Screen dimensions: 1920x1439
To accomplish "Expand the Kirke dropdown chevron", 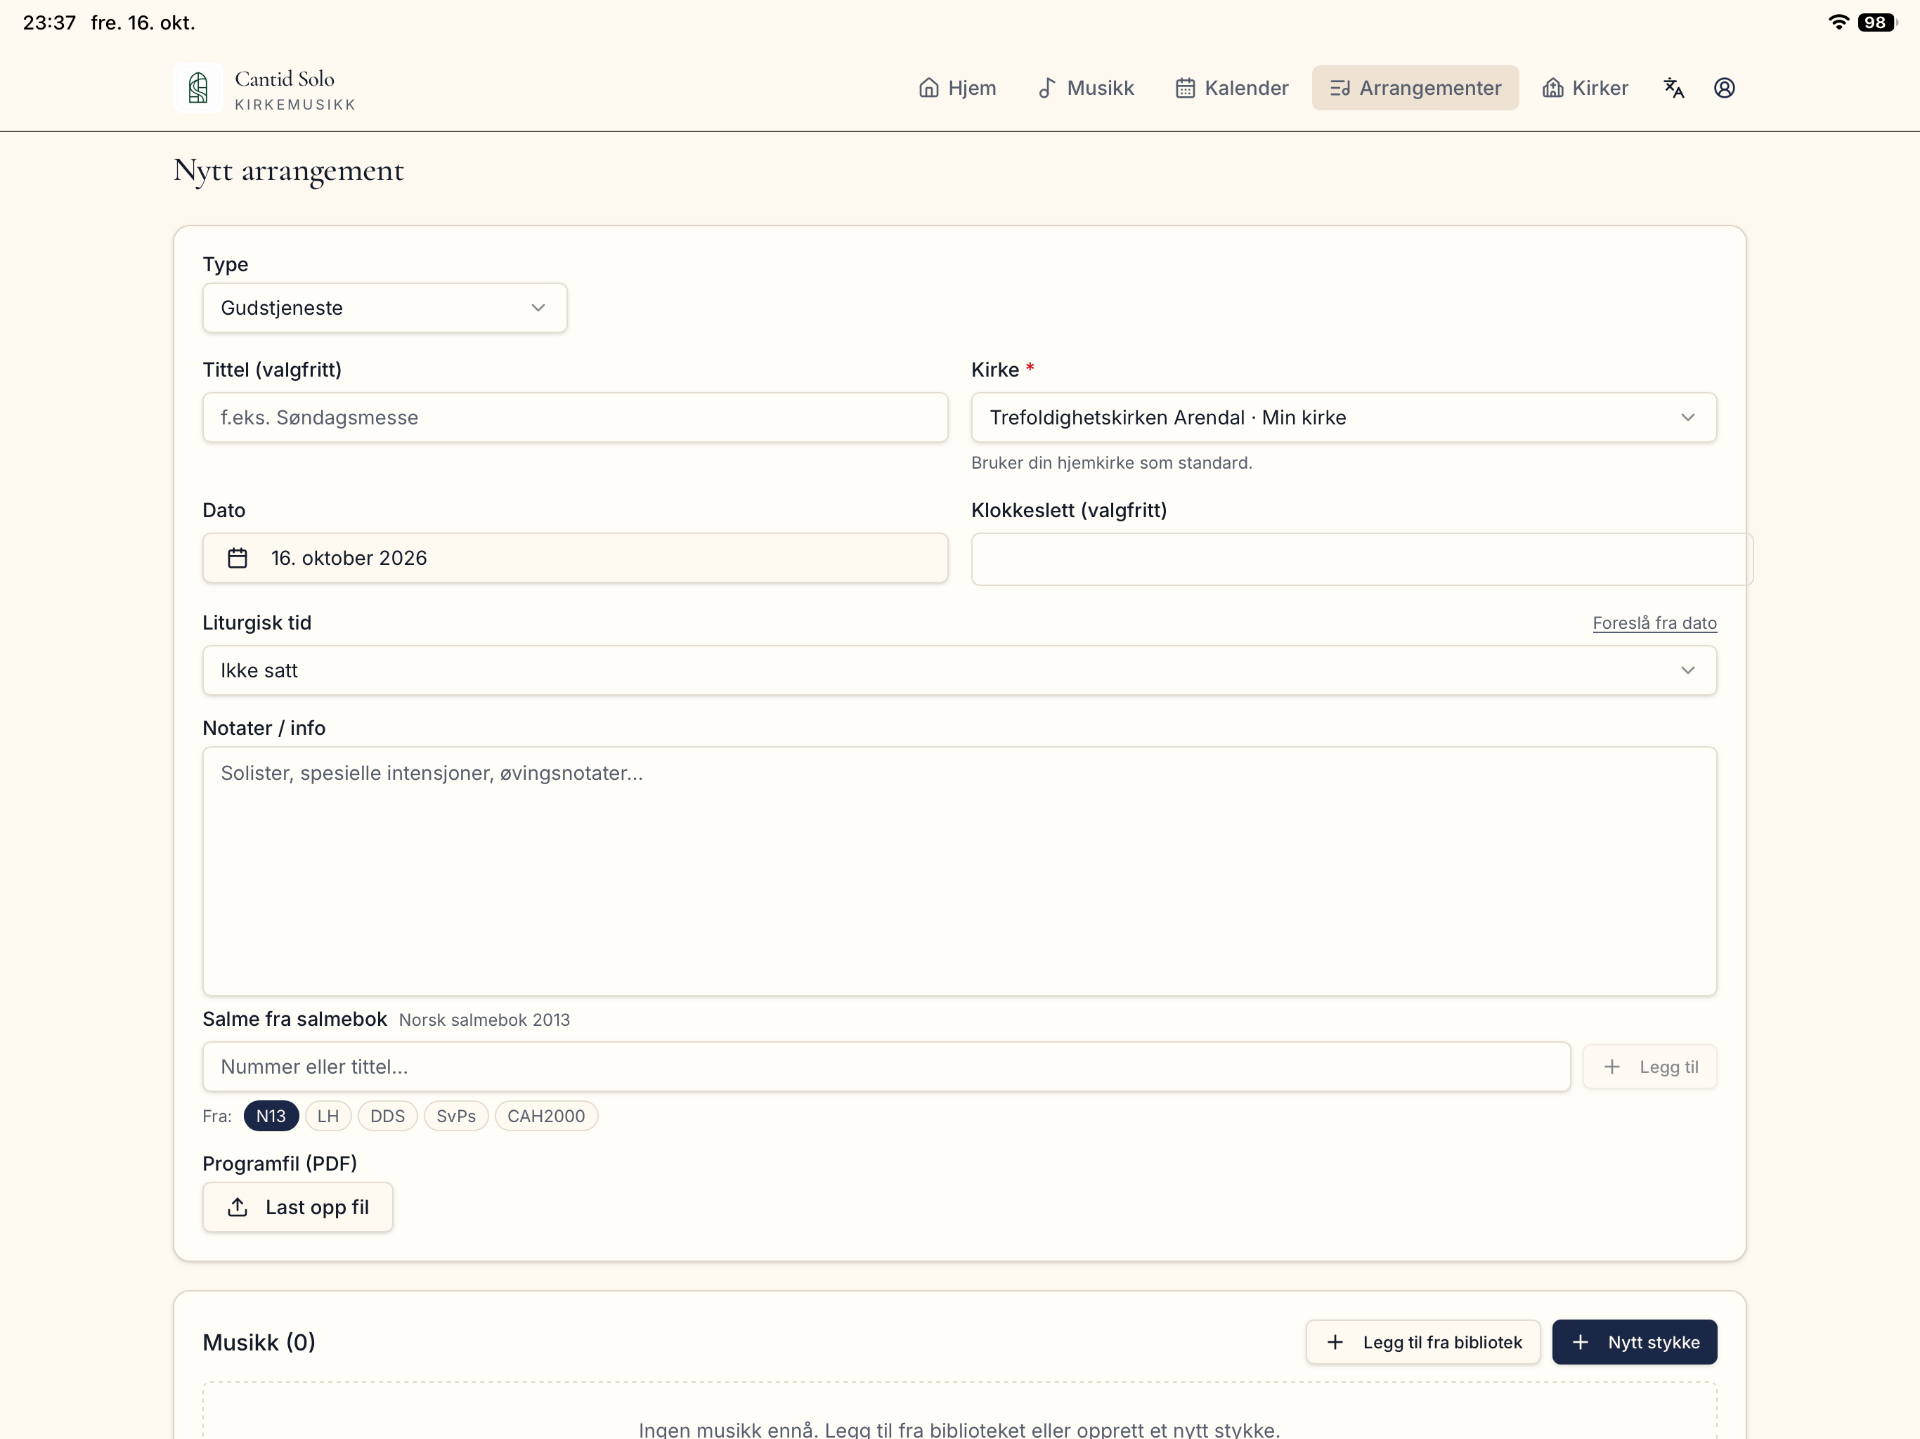I will [1688, 417].
